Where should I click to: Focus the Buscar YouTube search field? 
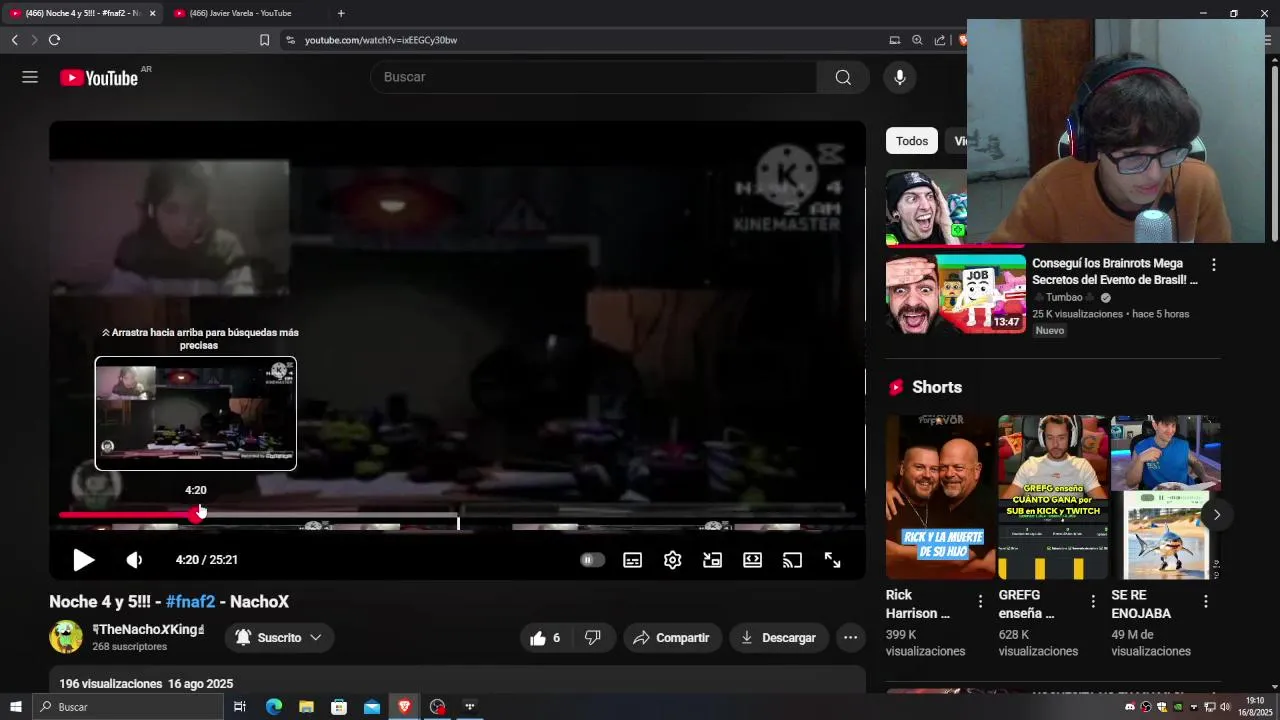click(x=594, y=77)
